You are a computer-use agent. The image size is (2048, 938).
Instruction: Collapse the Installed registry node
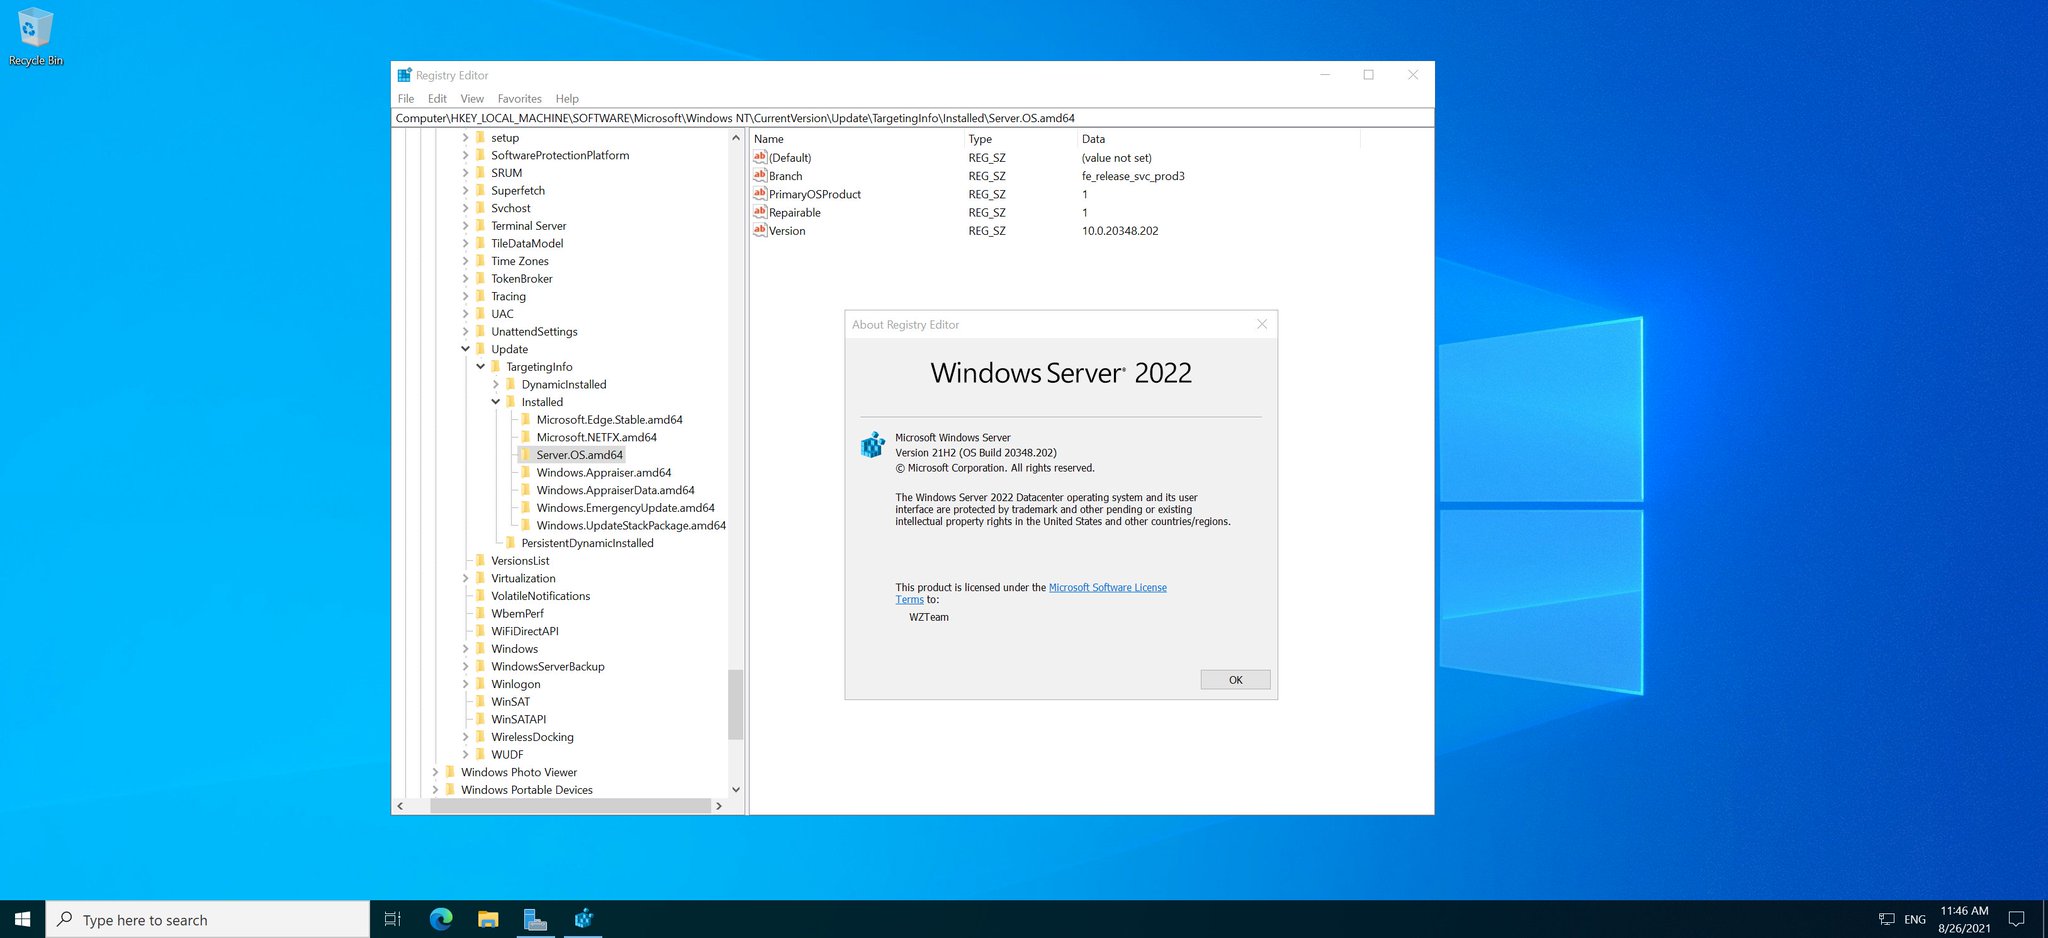click(x=497, y=402)
